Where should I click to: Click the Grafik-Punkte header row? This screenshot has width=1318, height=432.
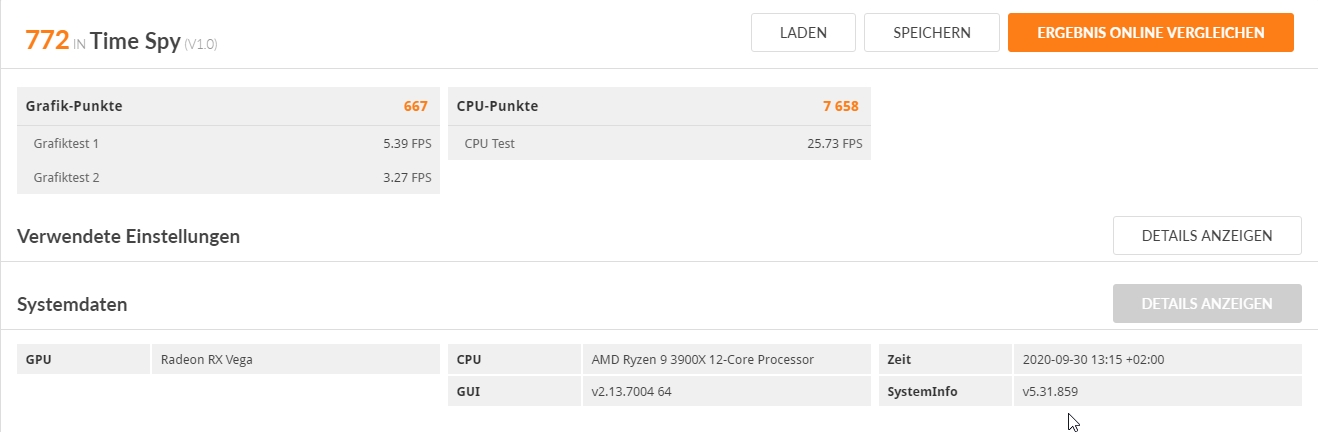(x=228, y=106)
